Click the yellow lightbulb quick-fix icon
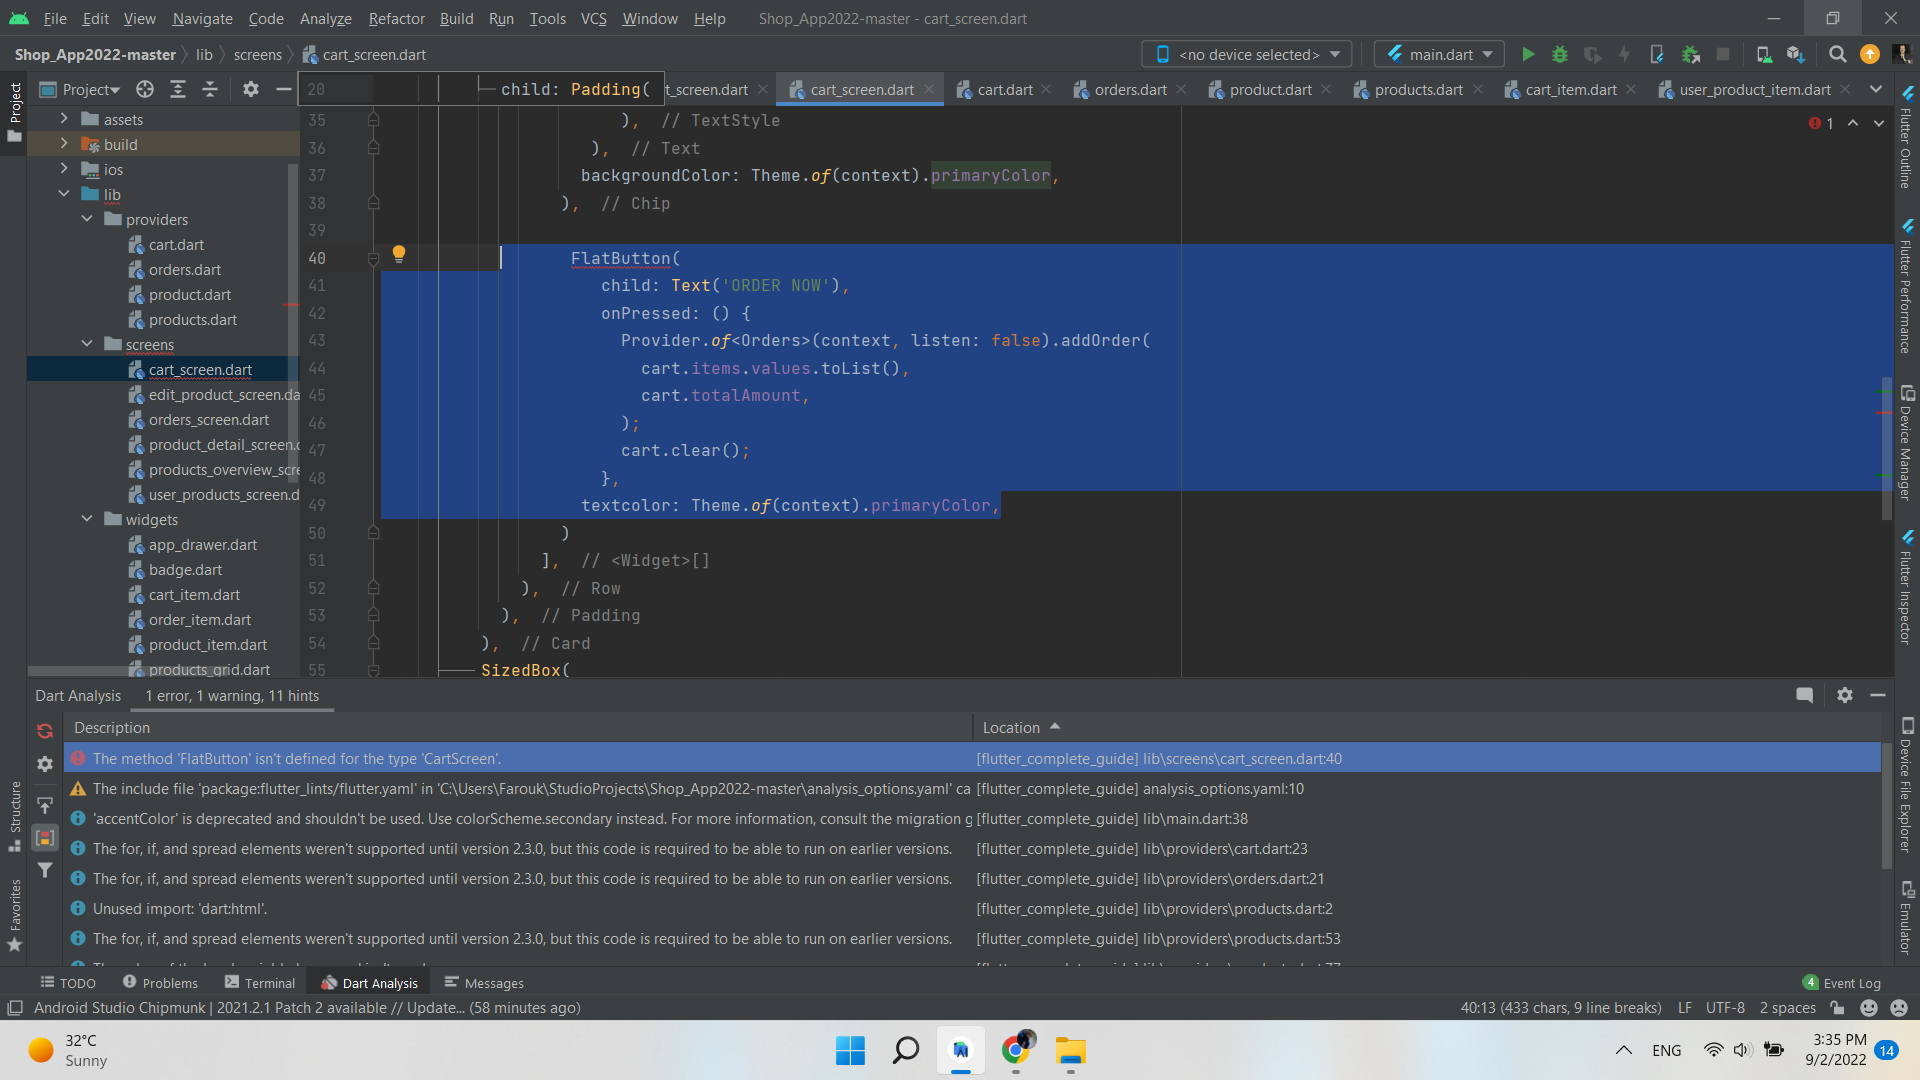The width and height of the screenshot is (1920, 1080). pyautogui.click(x=398, y=254)
